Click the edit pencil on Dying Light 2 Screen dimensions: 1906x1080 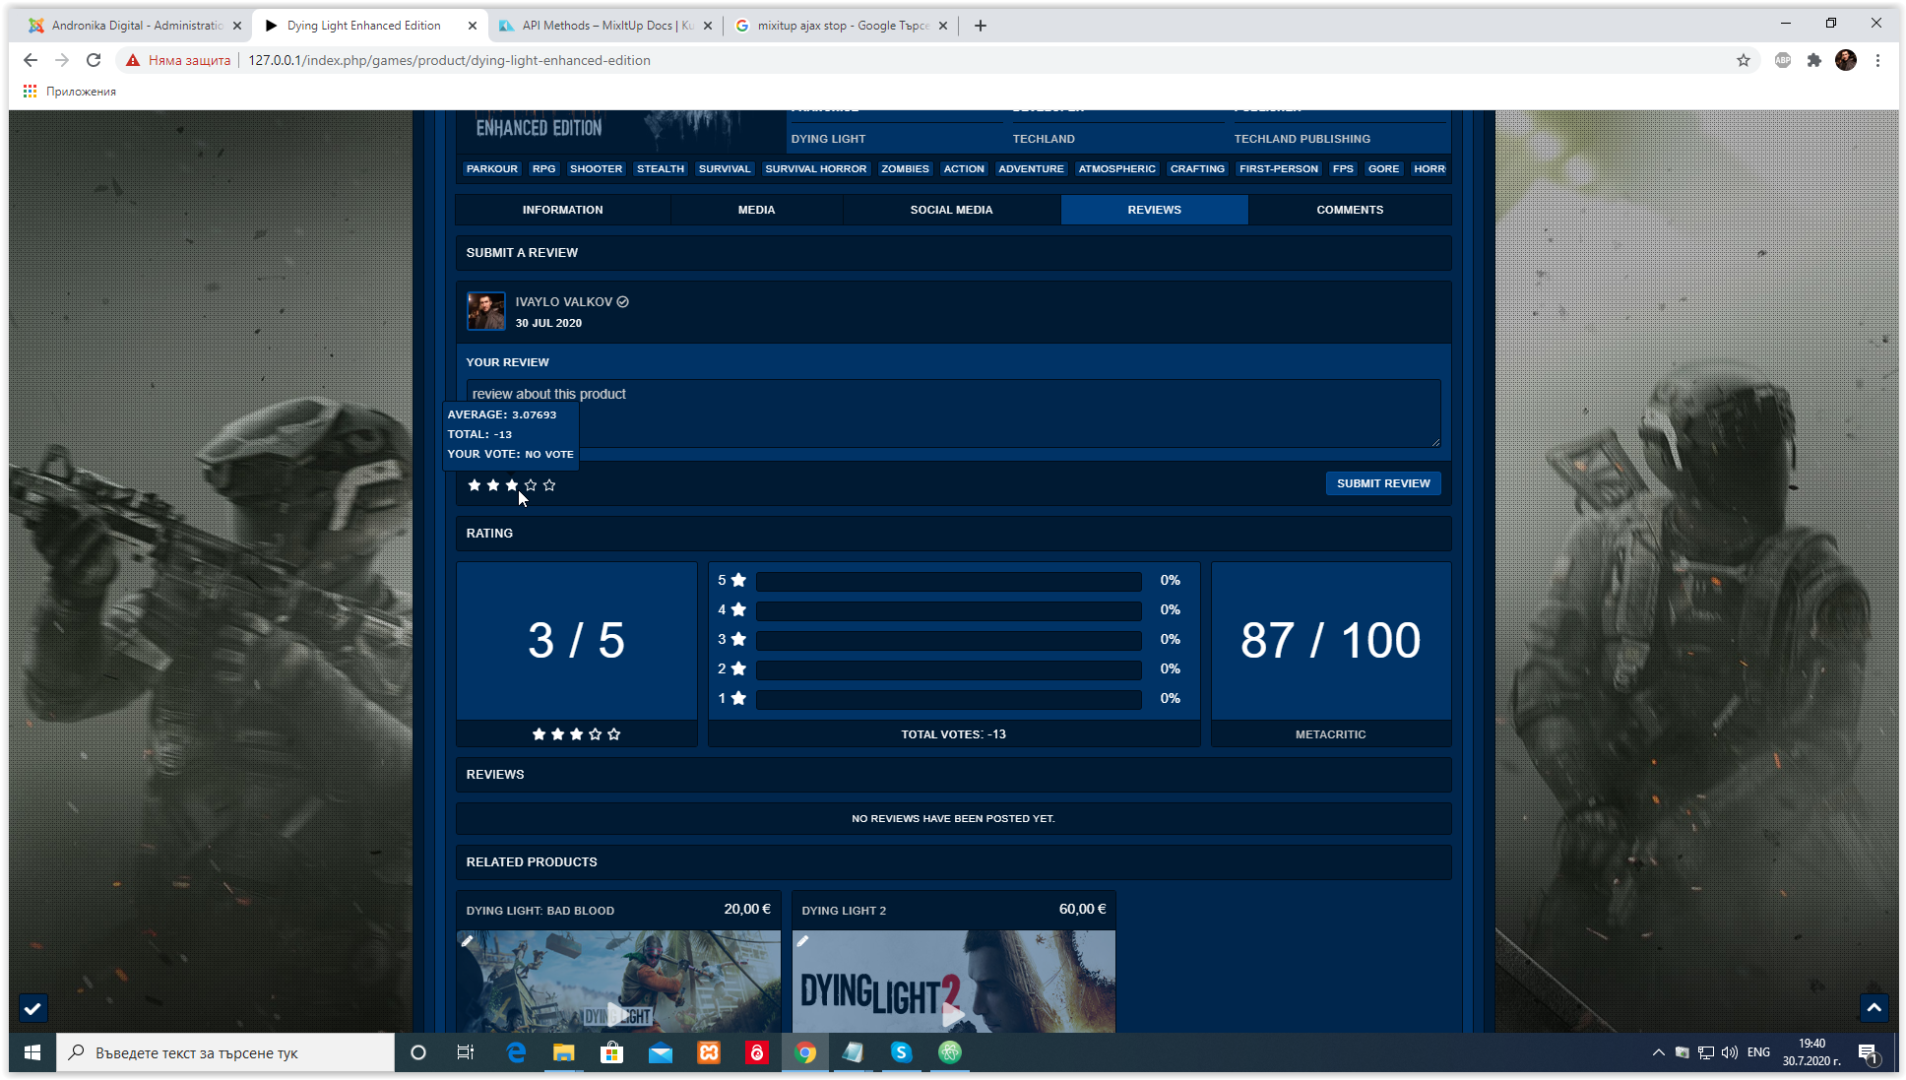click(x=802, y=941)
